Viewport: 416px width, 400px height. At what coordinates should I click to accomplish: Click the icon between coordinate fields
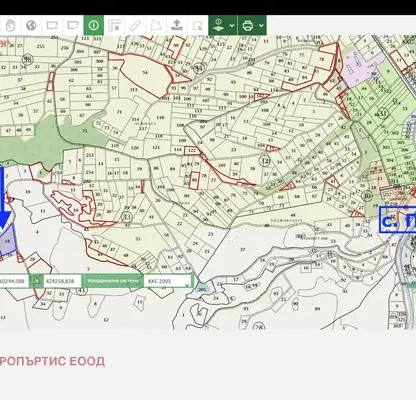point(36,281)
